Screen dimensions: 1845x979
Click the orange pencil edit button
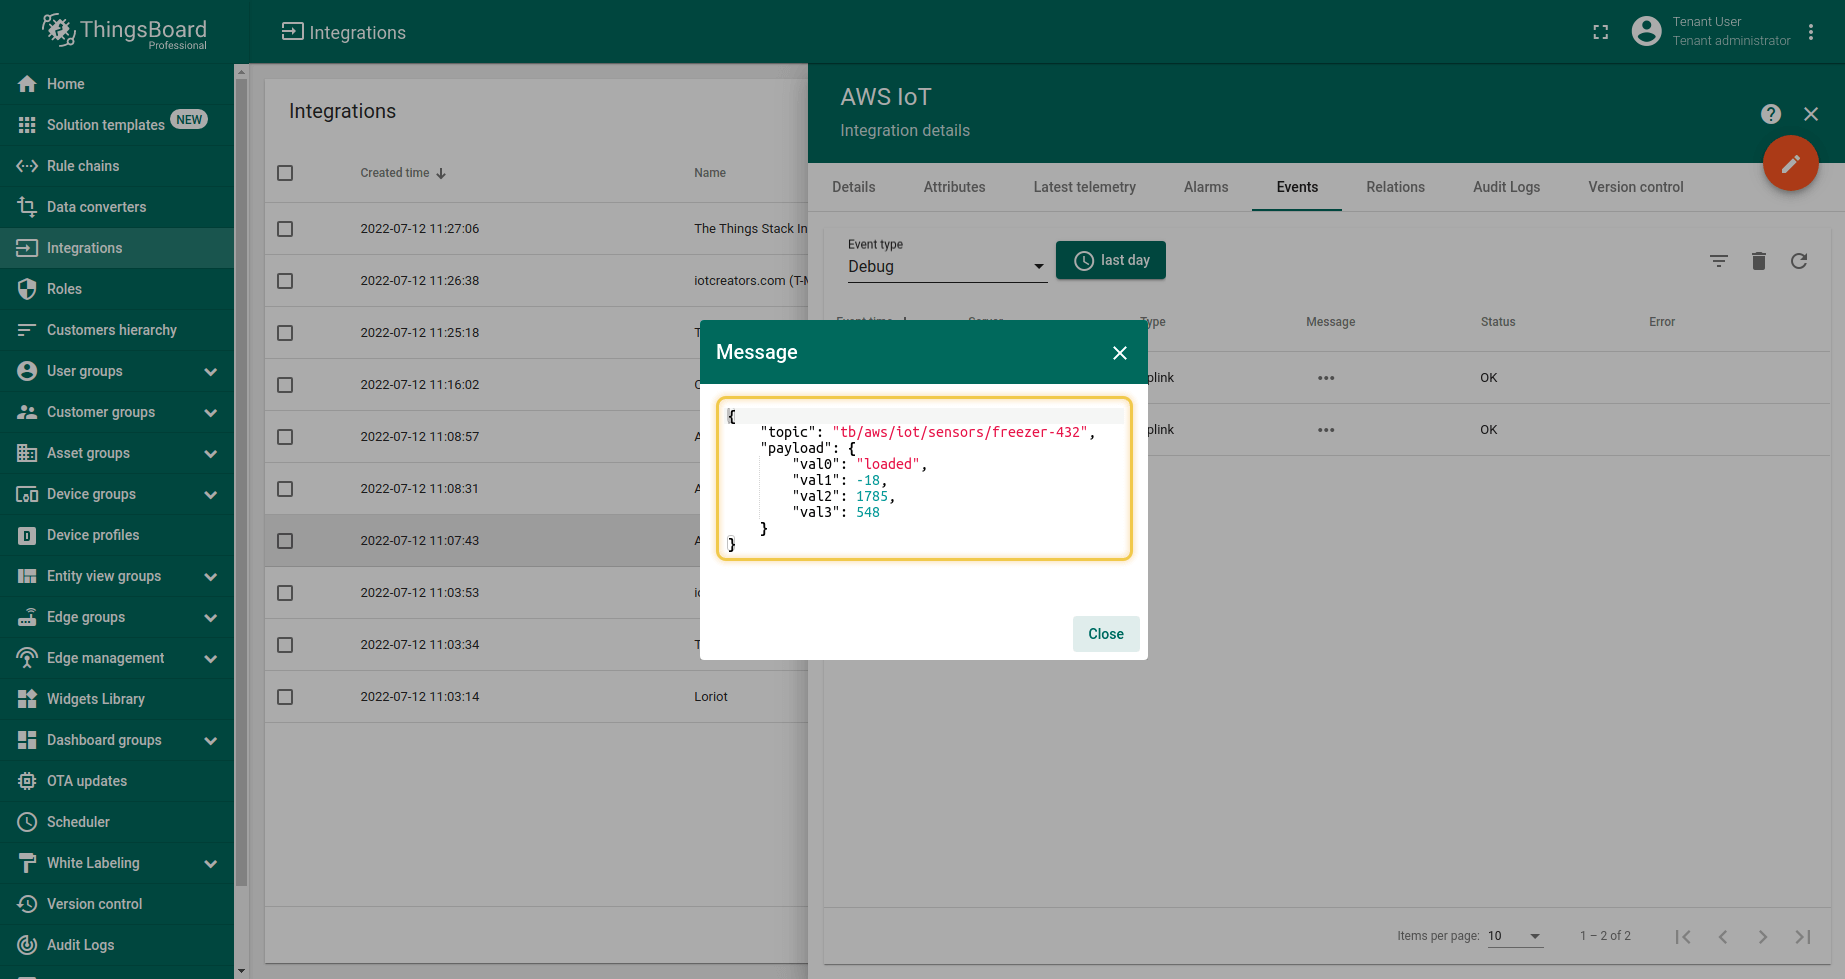pyautogui.click(x=1790, y=163)
